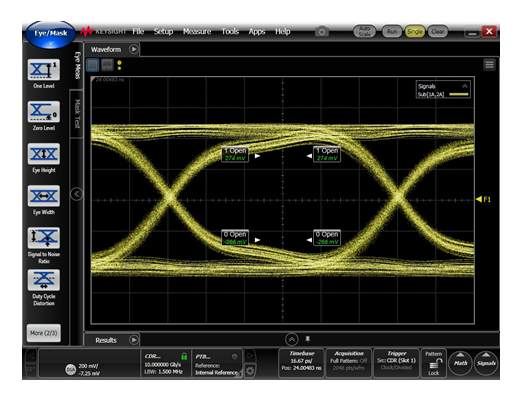
Task: Click the More (2/3) button
Action: pos(44,333)
